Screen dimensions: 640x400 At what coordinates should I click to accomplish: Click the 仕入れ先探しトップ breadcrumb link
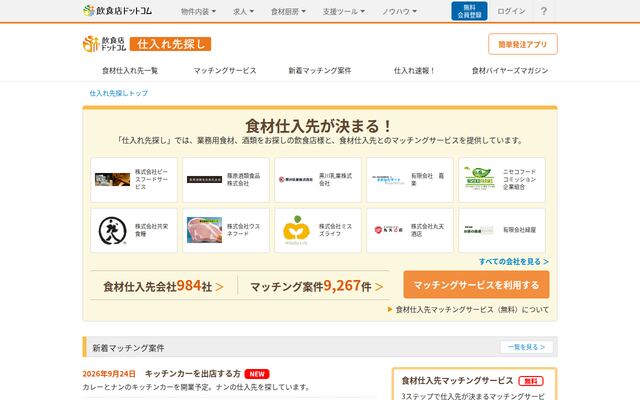119,93
